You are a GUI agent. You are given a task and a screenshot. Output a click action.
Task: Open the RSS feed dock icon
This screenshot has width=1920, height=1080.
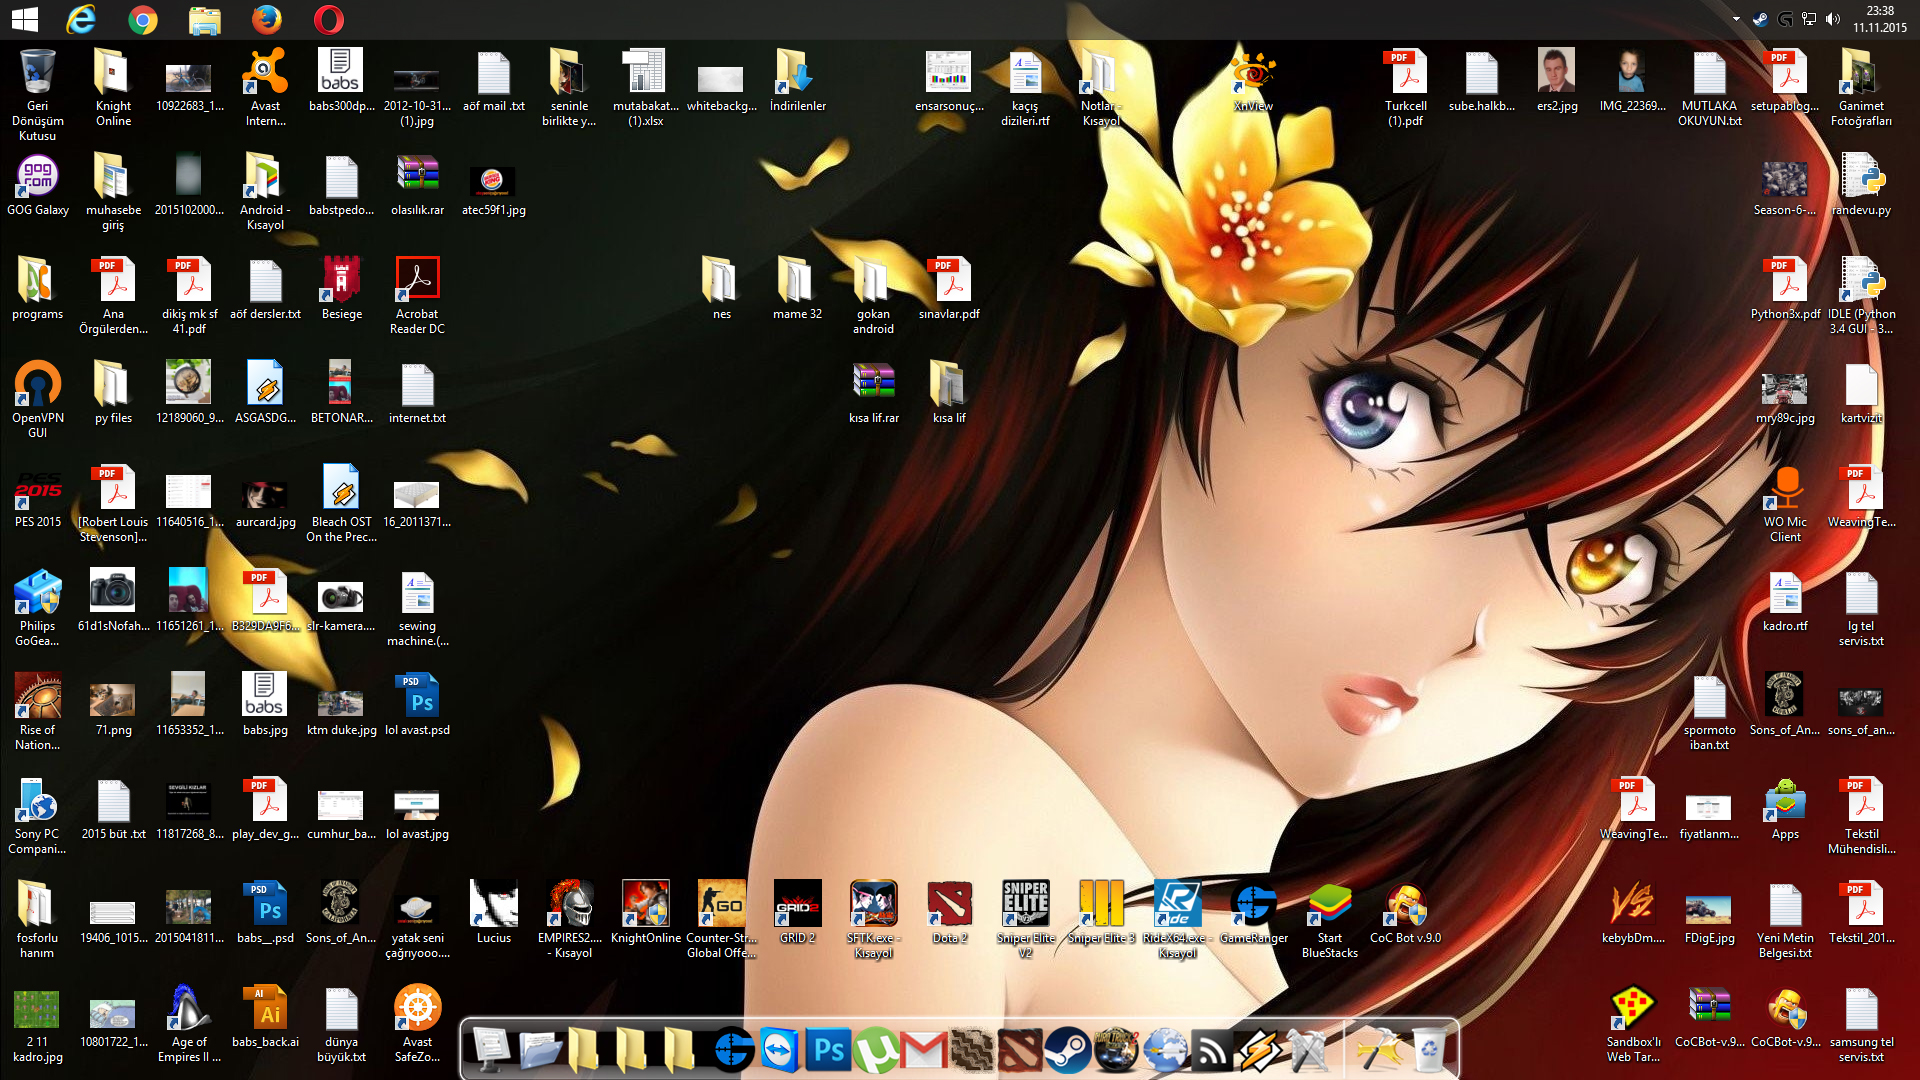[x=1212, y=1051]
